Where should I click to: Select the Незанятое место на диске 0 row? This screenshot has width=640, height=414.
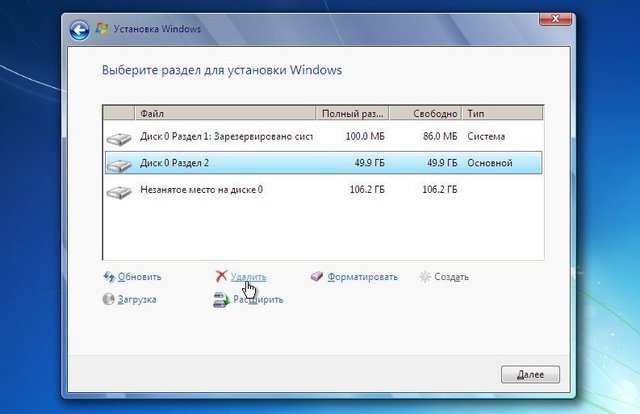point(324,189)
